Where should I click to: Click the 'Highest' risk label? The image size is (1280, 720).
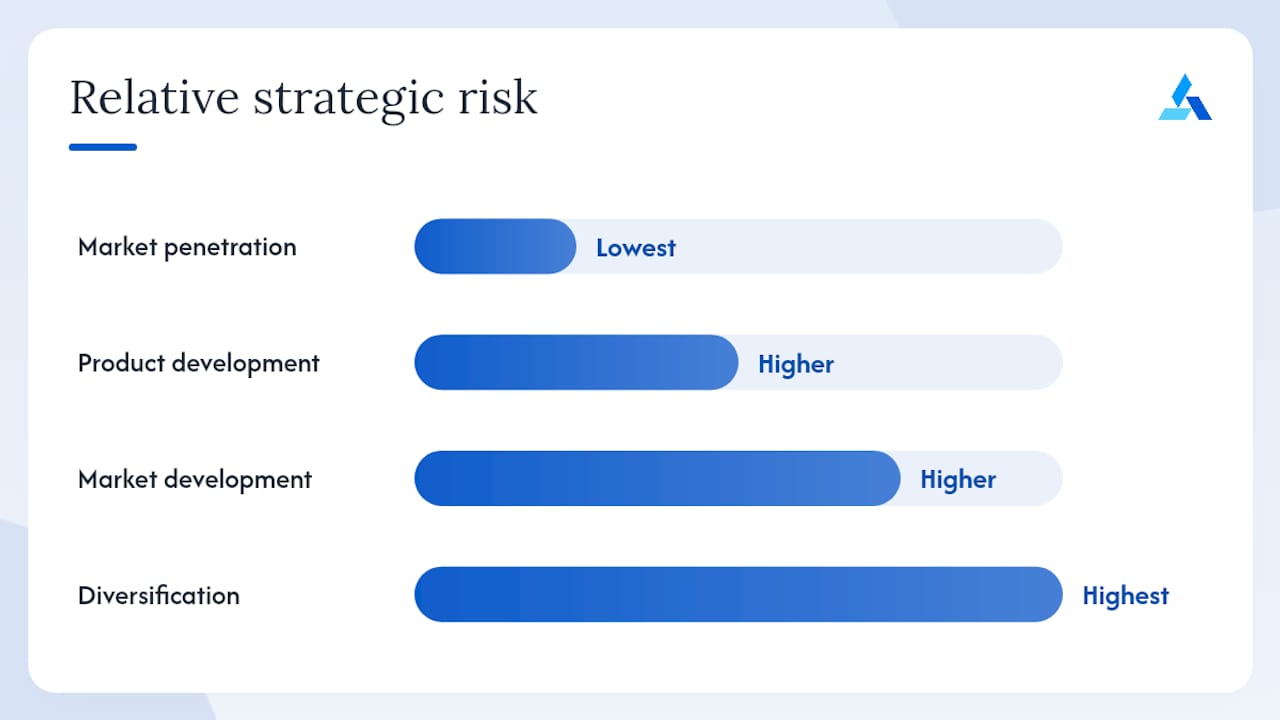coord(1126,596)
